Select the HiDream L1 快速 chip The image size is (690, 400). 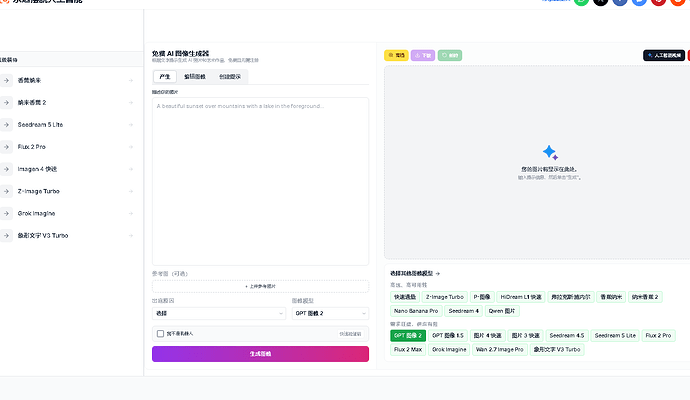click(521, 297)
